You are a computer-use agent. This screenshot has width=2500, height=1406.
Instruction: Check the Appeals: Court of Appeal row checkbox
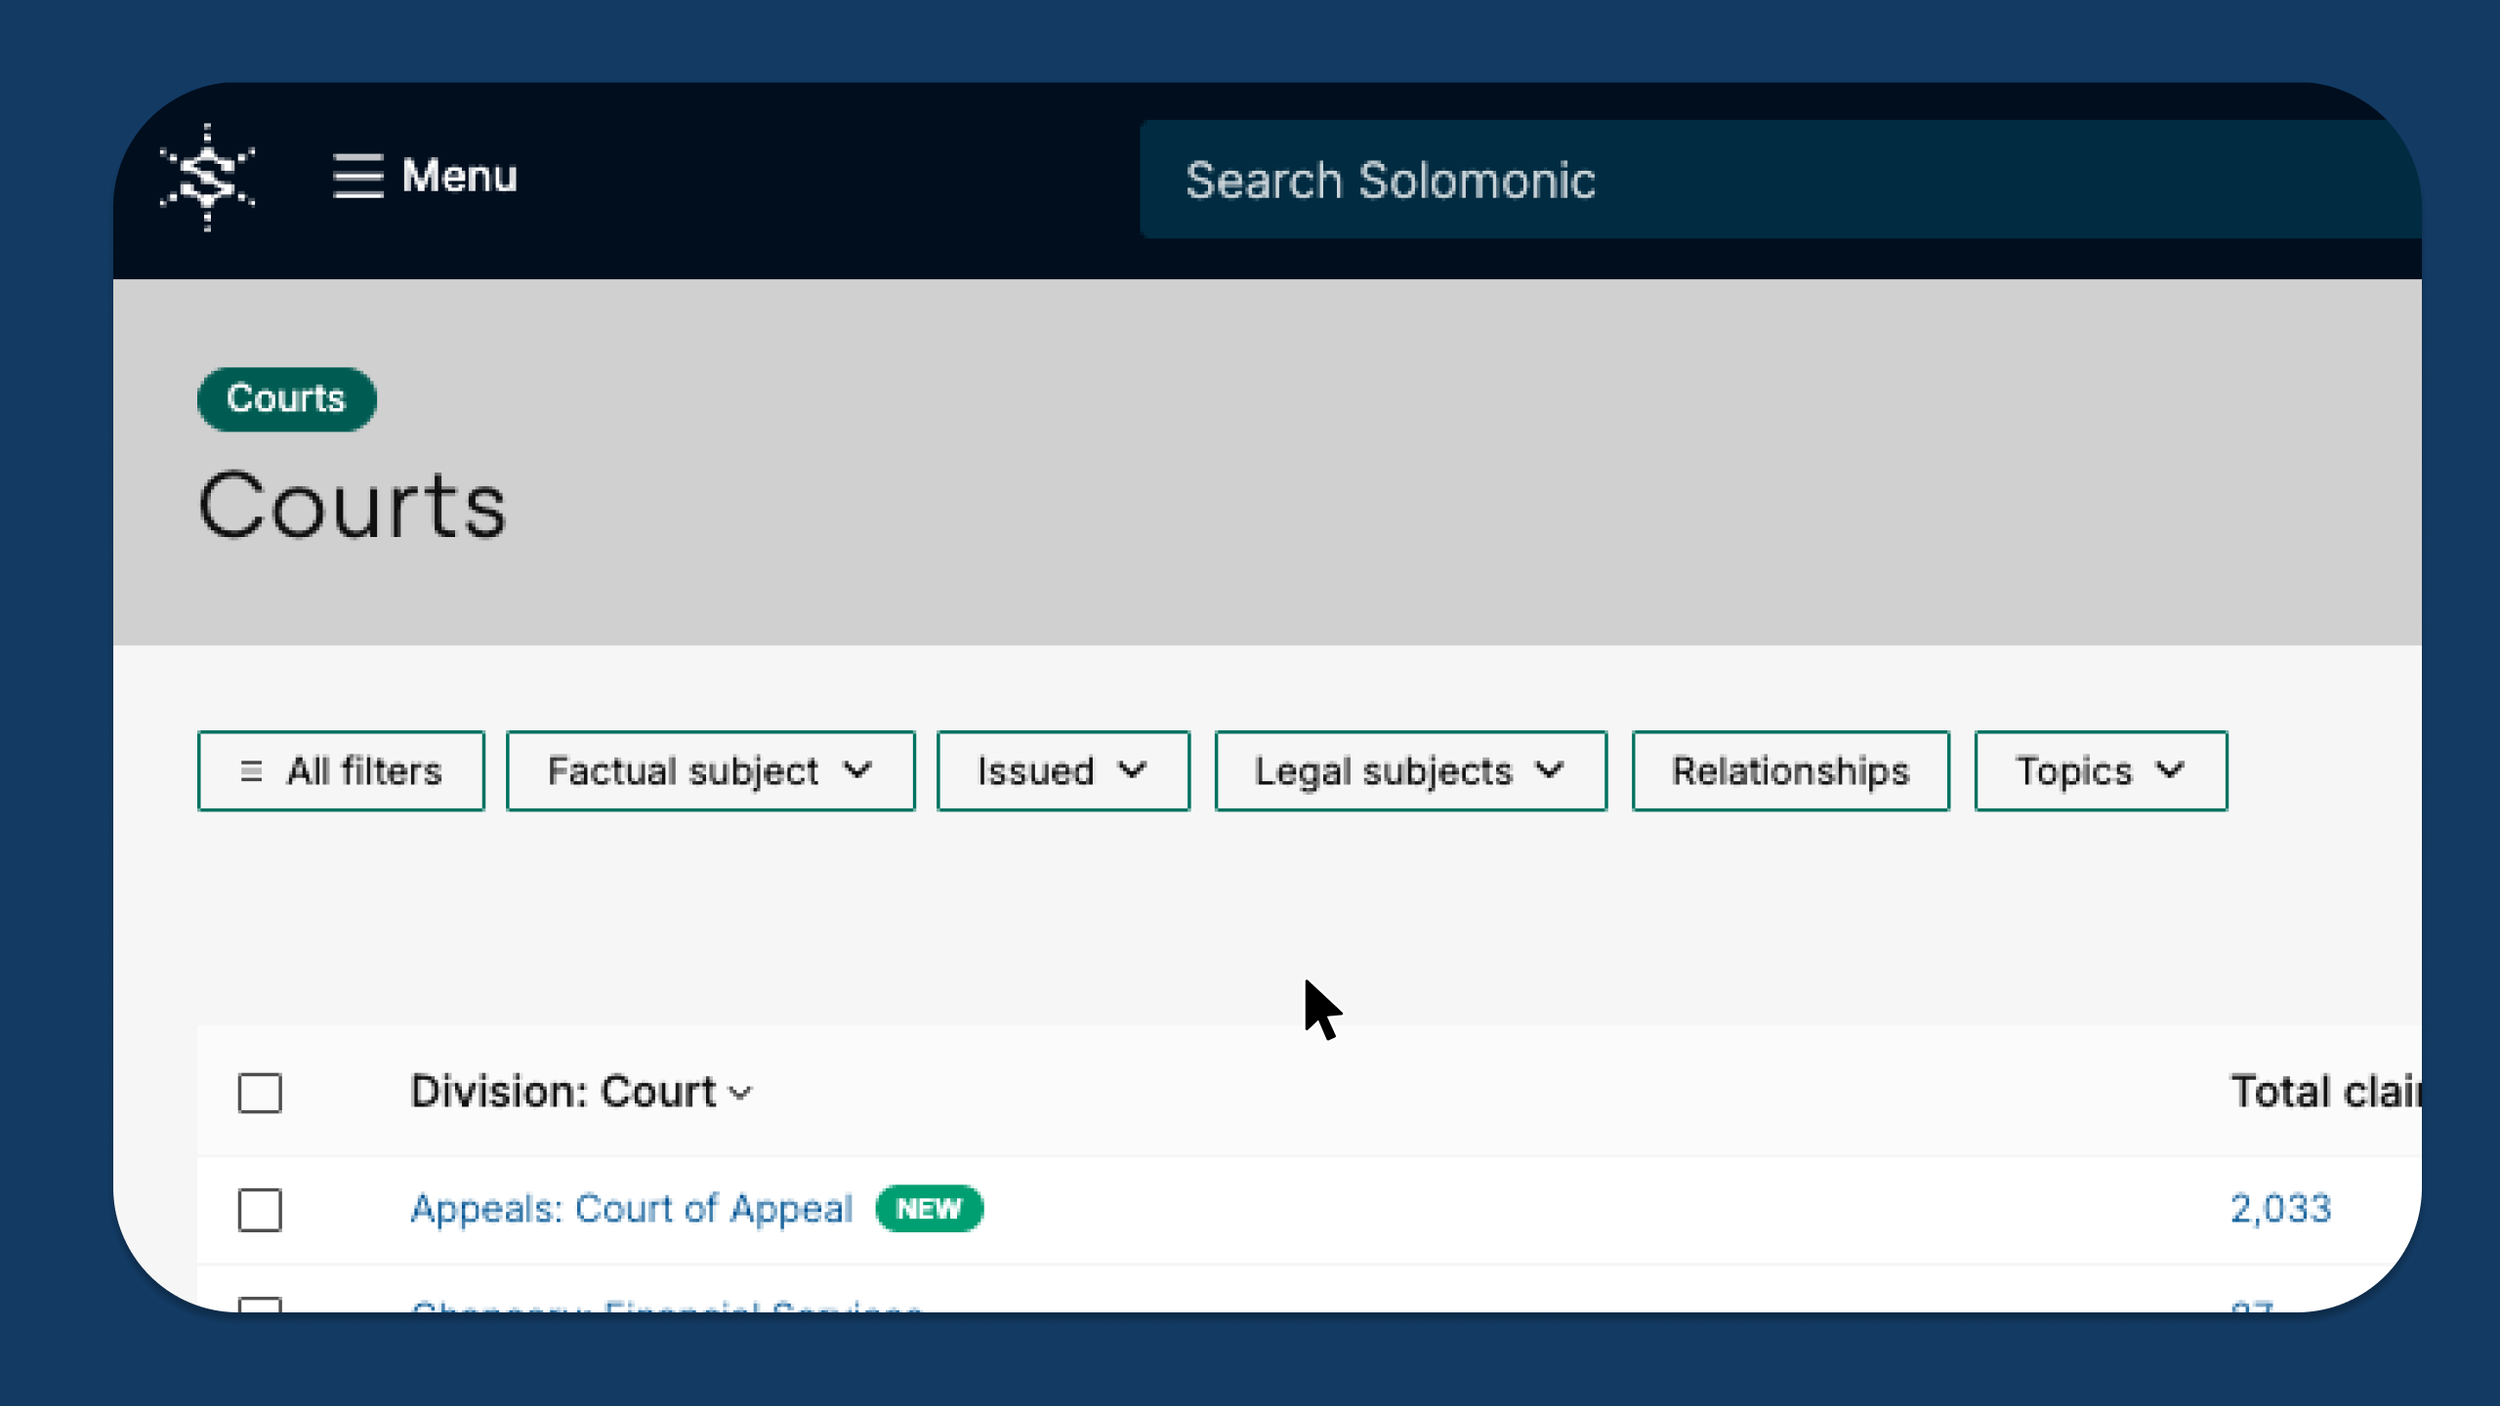260,1210
